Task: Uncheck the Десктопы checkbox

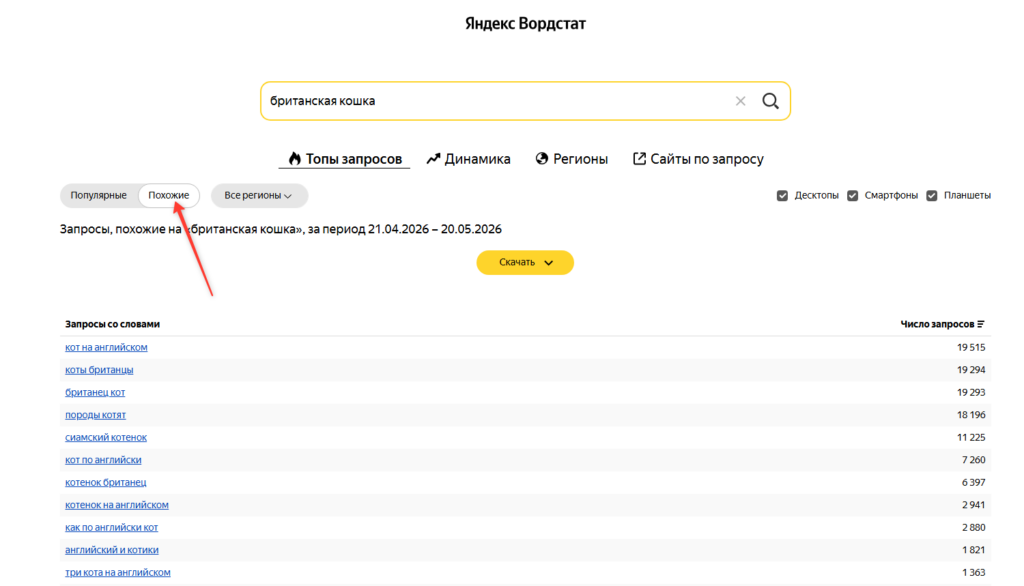Action: 782,195
